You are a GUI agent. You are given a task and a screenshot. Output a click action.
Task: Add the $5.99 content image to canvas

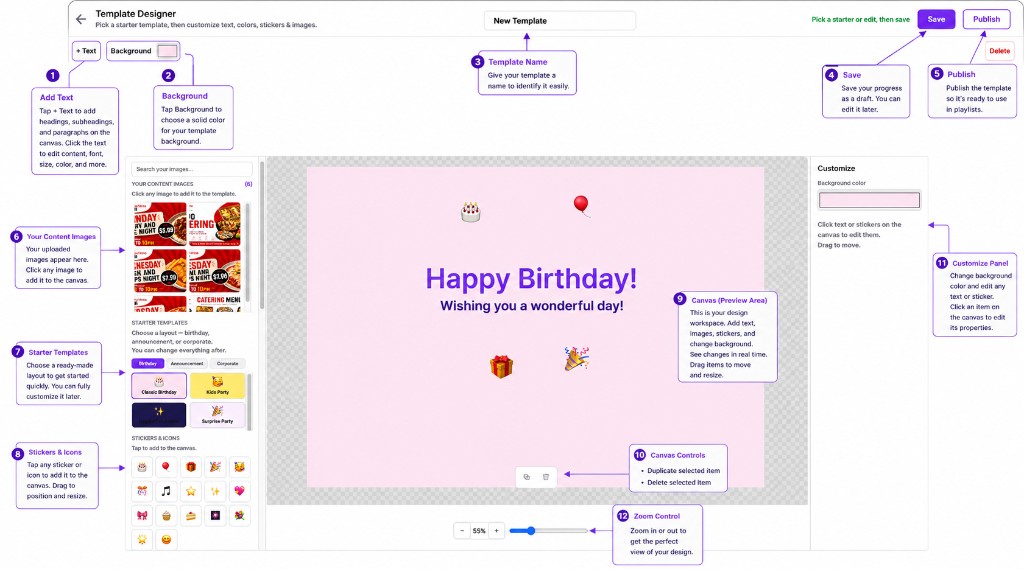point(160,223)
